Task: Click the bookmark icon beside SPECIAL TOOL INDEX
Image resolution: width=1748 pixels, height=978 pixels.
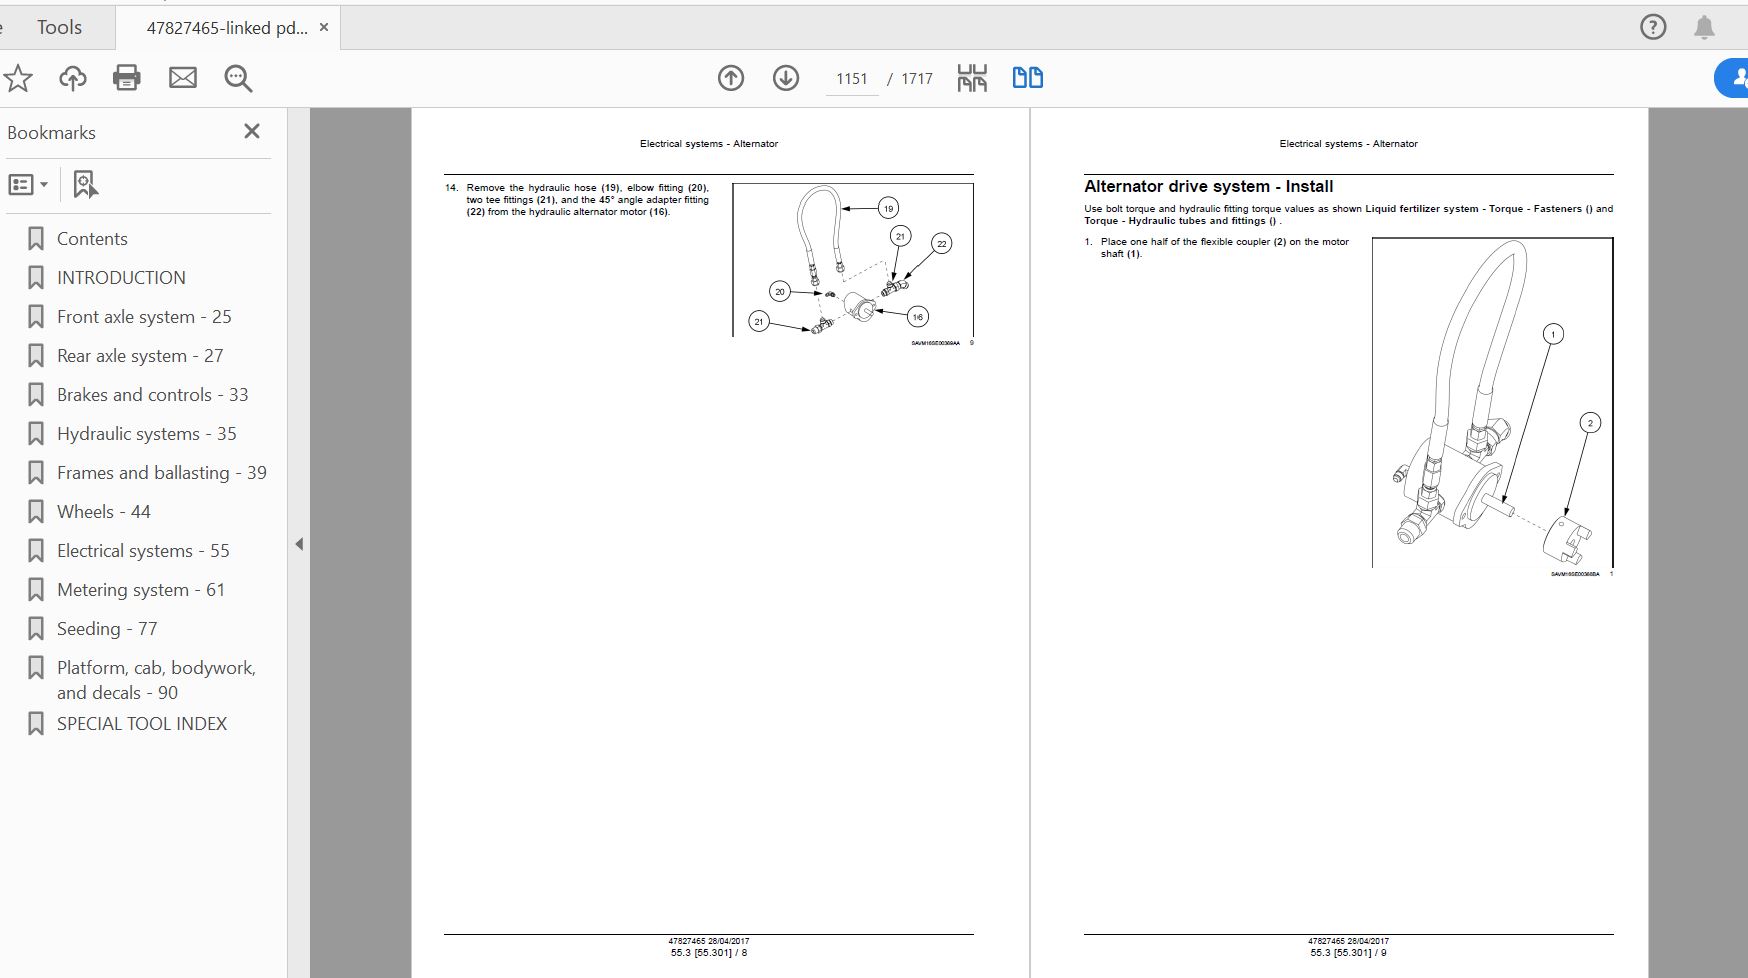Action: 36,723
